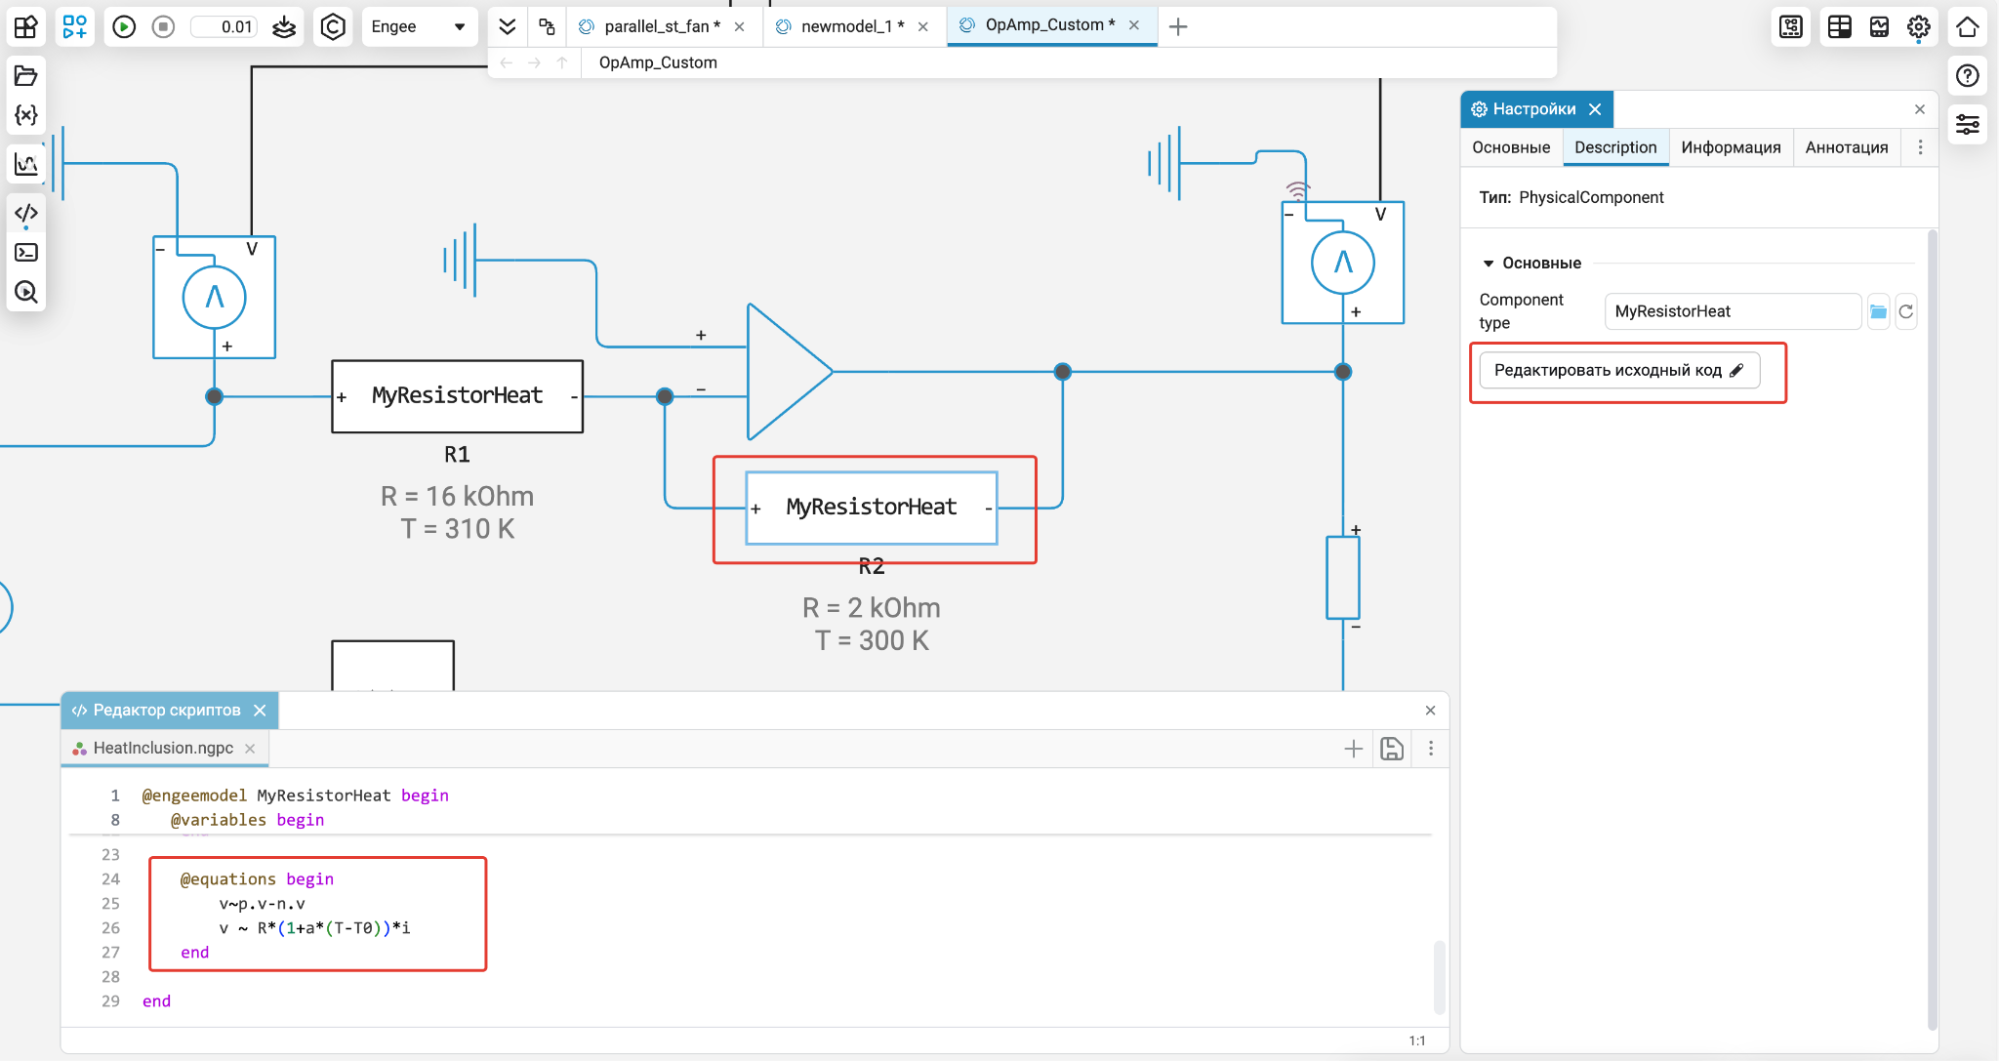The width and height of the screenshot is (1999, 1061).
Task: Open the Информация tab
Action: click(1730, 148)
